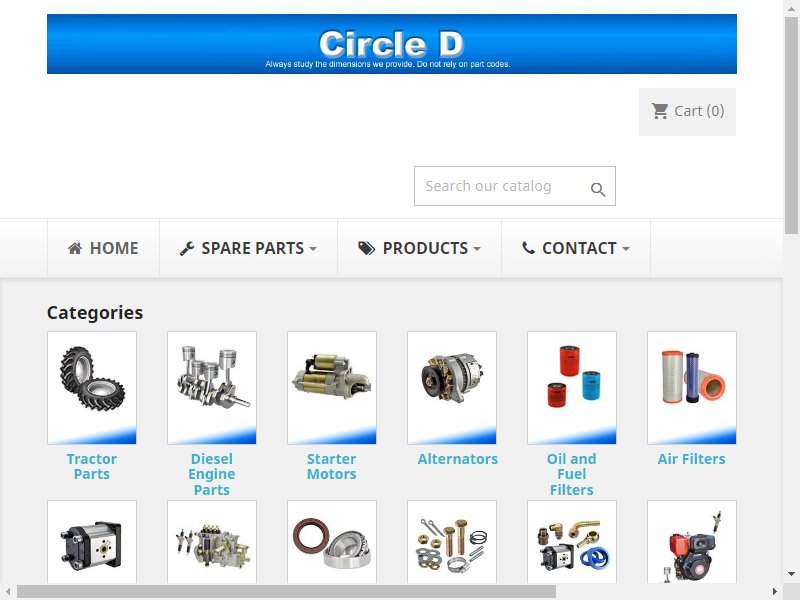This screenshot has width=800, height=600.
Task: Open the Tractor Parts tire image
Action: pos(92,388)
